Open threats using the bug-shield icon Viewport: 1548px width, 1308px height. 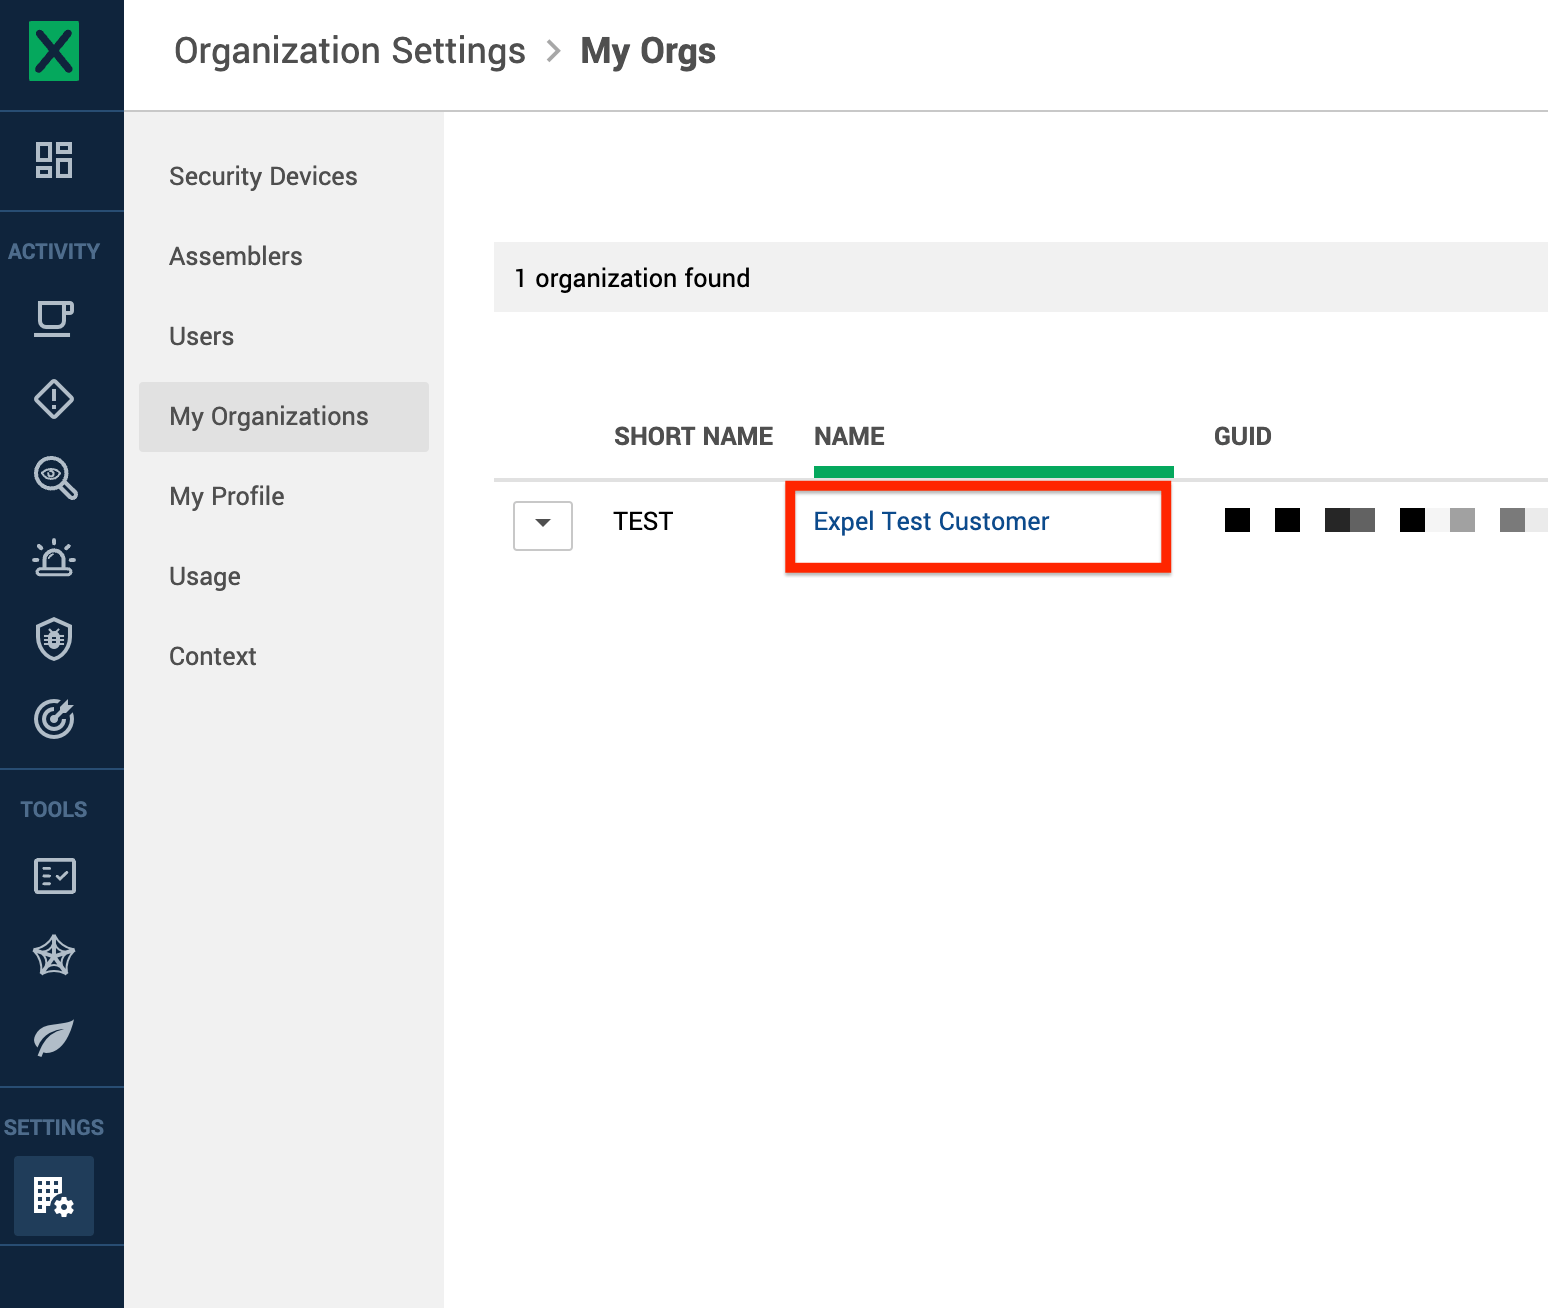tap(54, 638)
